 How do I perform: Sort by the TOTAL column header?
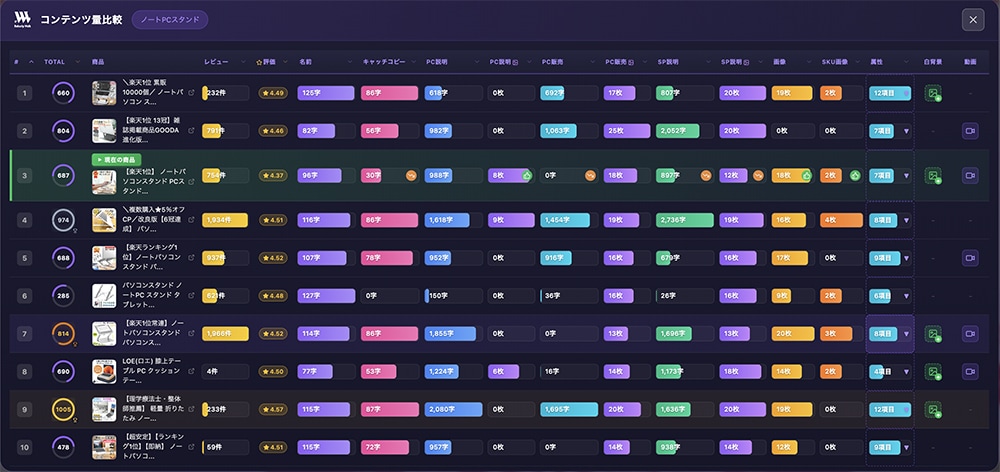pos(55,62)
